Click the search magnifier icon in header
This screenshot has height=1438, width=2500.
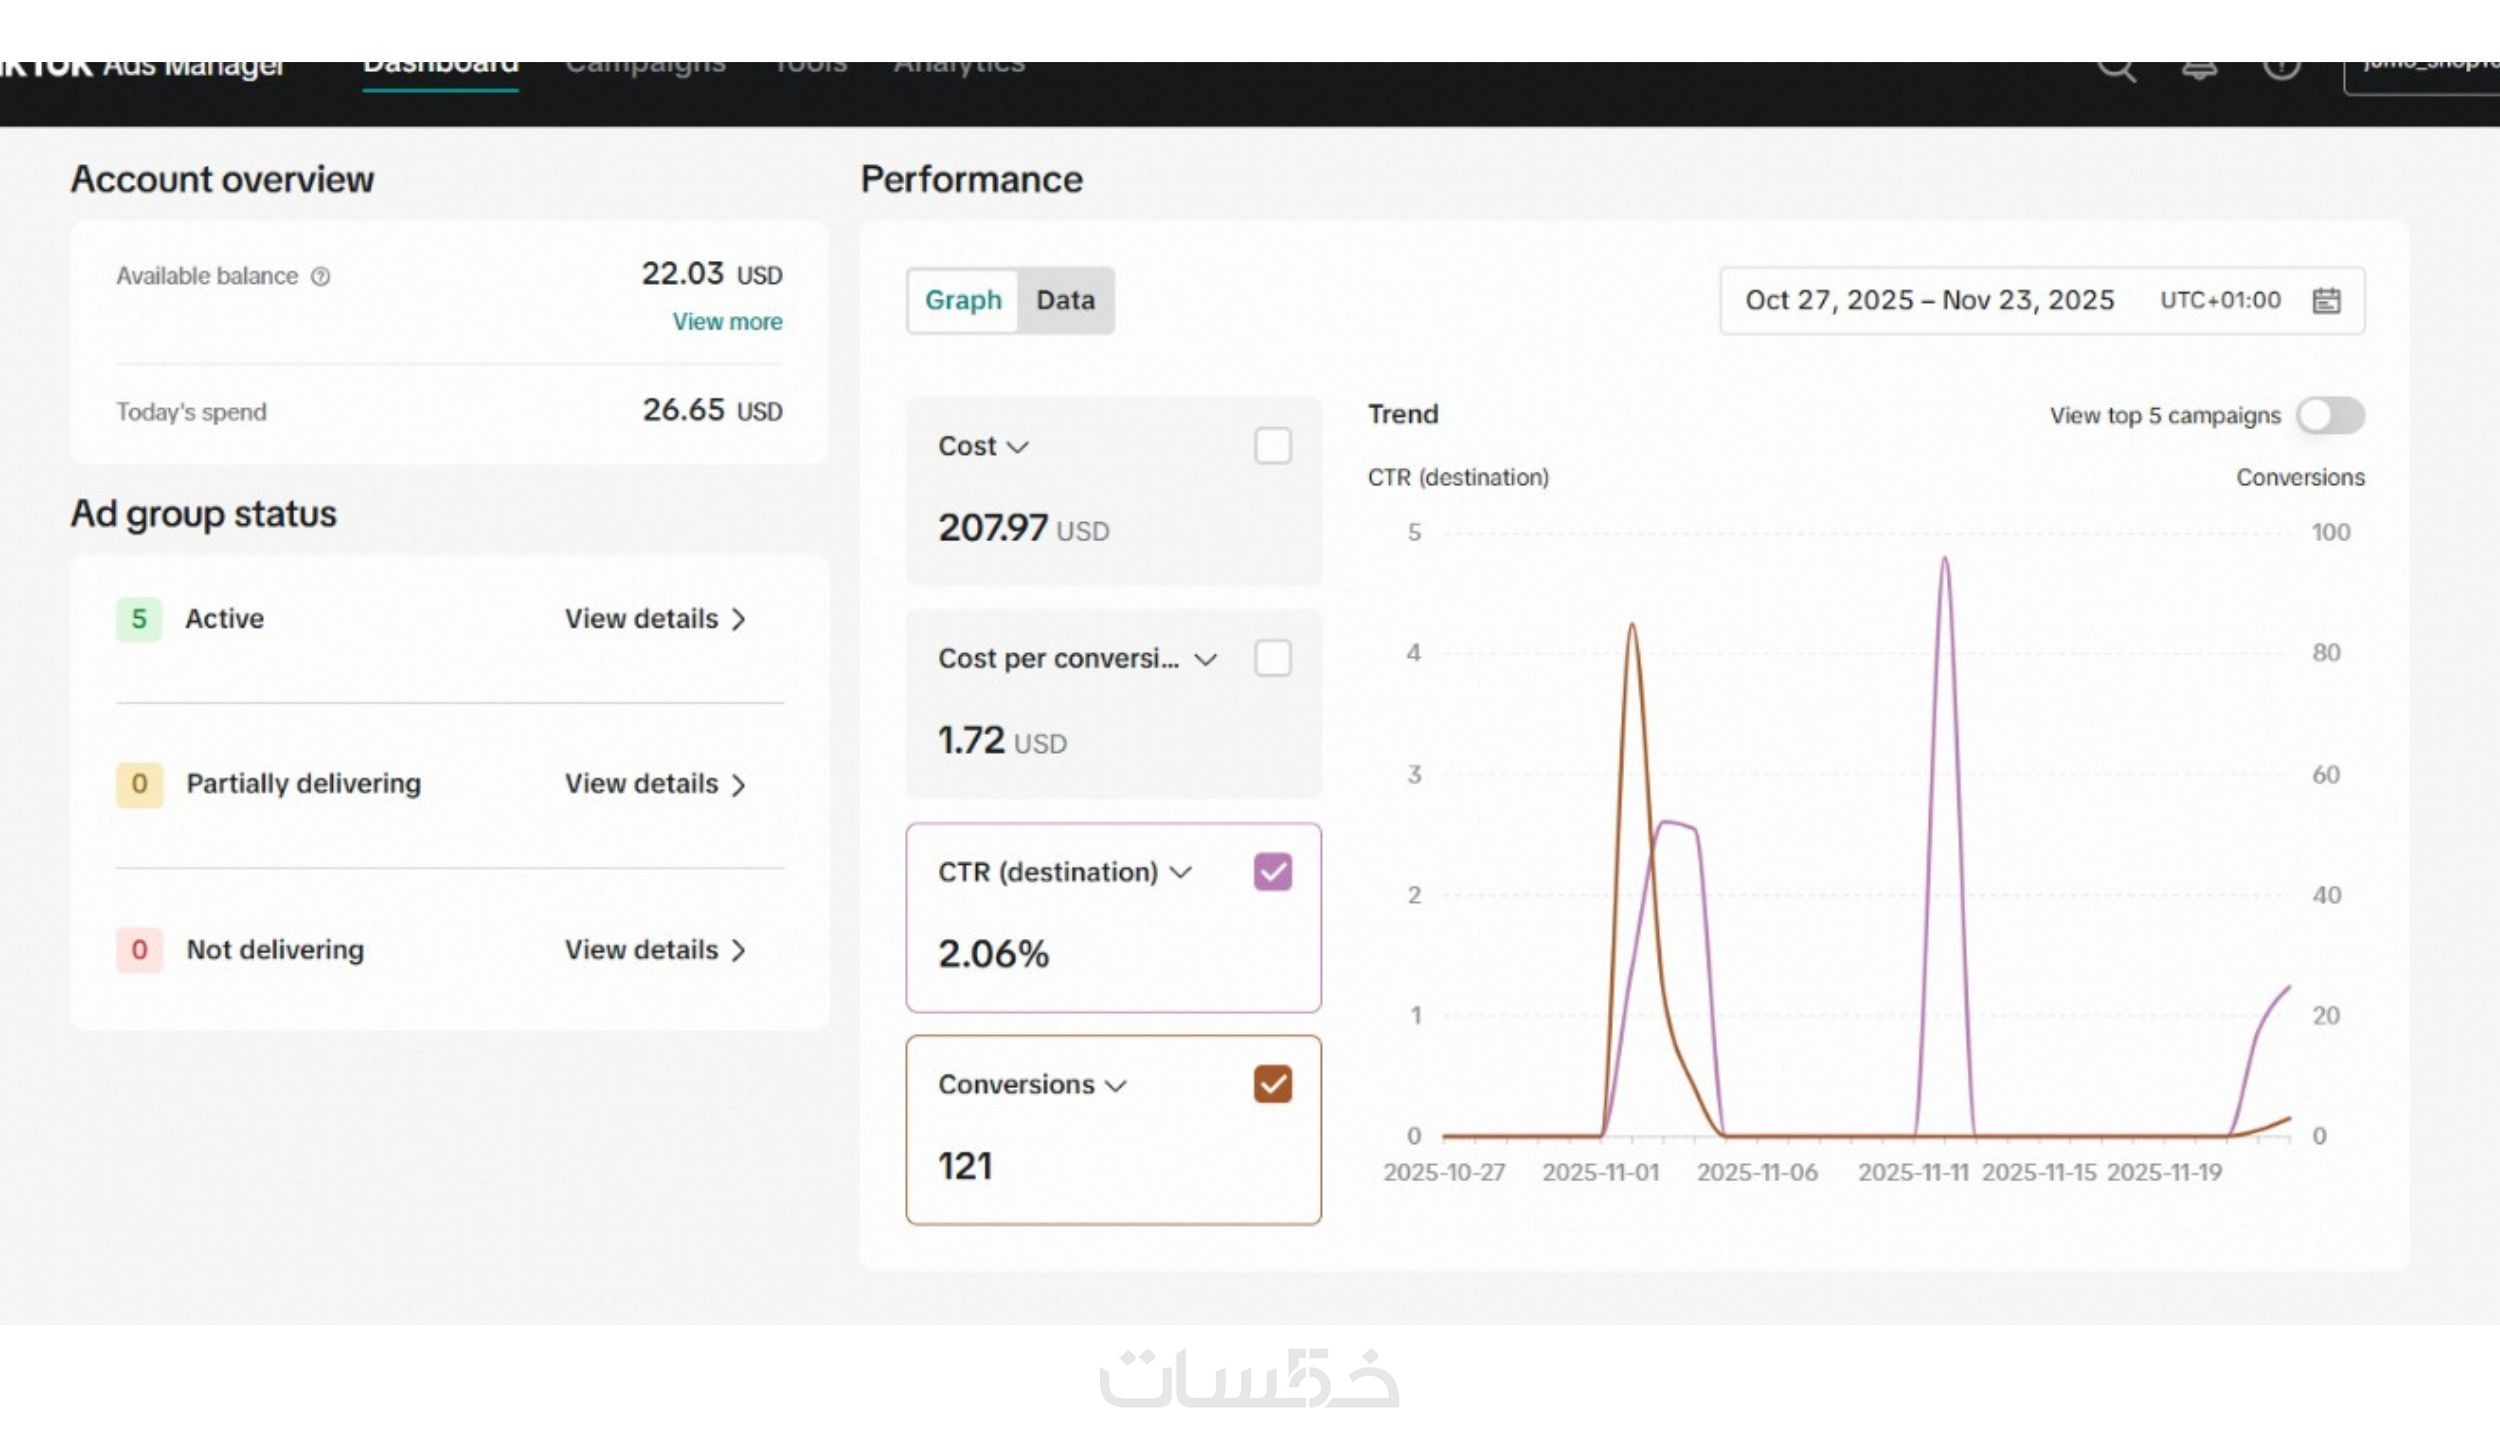[2116, 68]
